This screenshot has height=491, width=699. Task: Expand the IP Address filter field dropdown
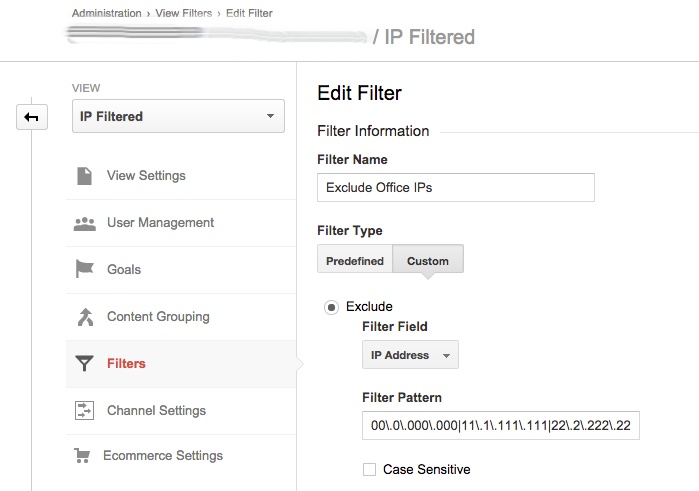coord(410,355)
